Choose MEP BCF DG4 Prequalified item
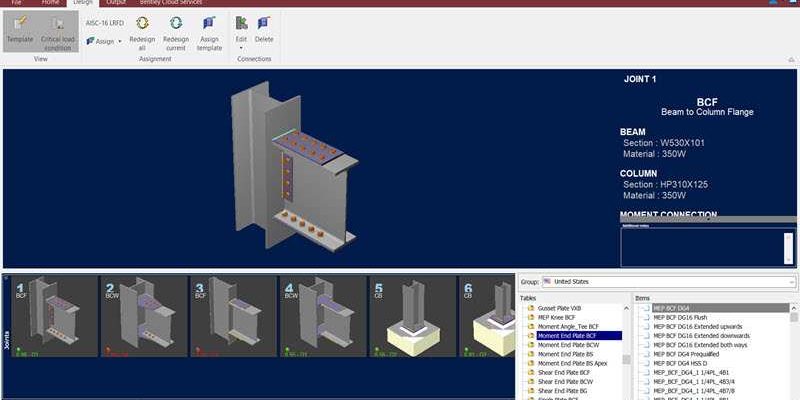 (685, 354)
